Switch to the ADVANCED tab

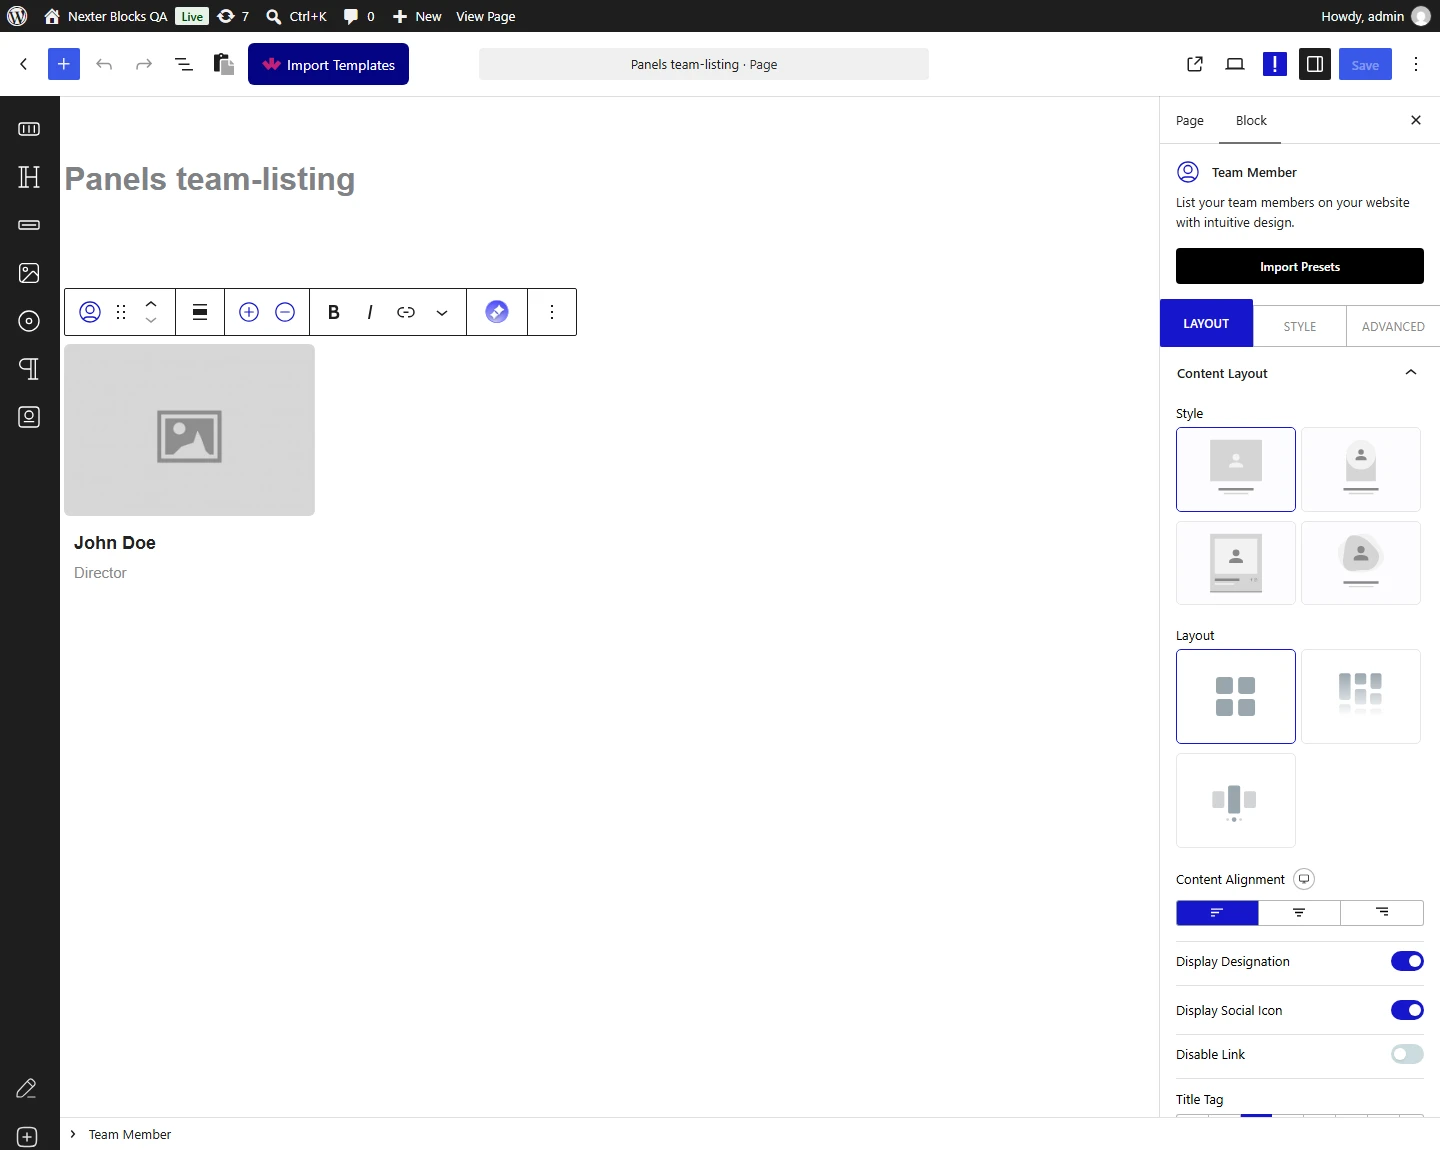pos(1393,326)
